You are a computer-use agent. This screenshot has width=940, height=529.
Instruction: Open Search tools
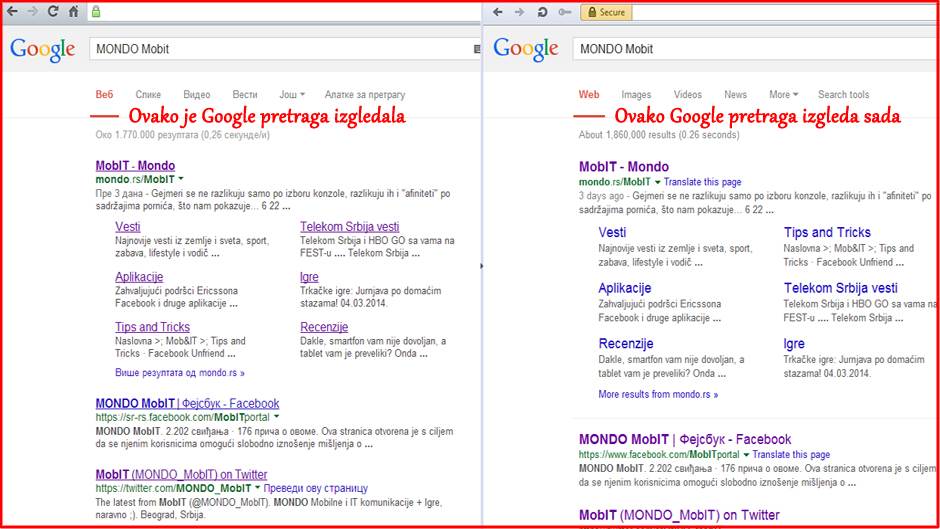[843, 94]
